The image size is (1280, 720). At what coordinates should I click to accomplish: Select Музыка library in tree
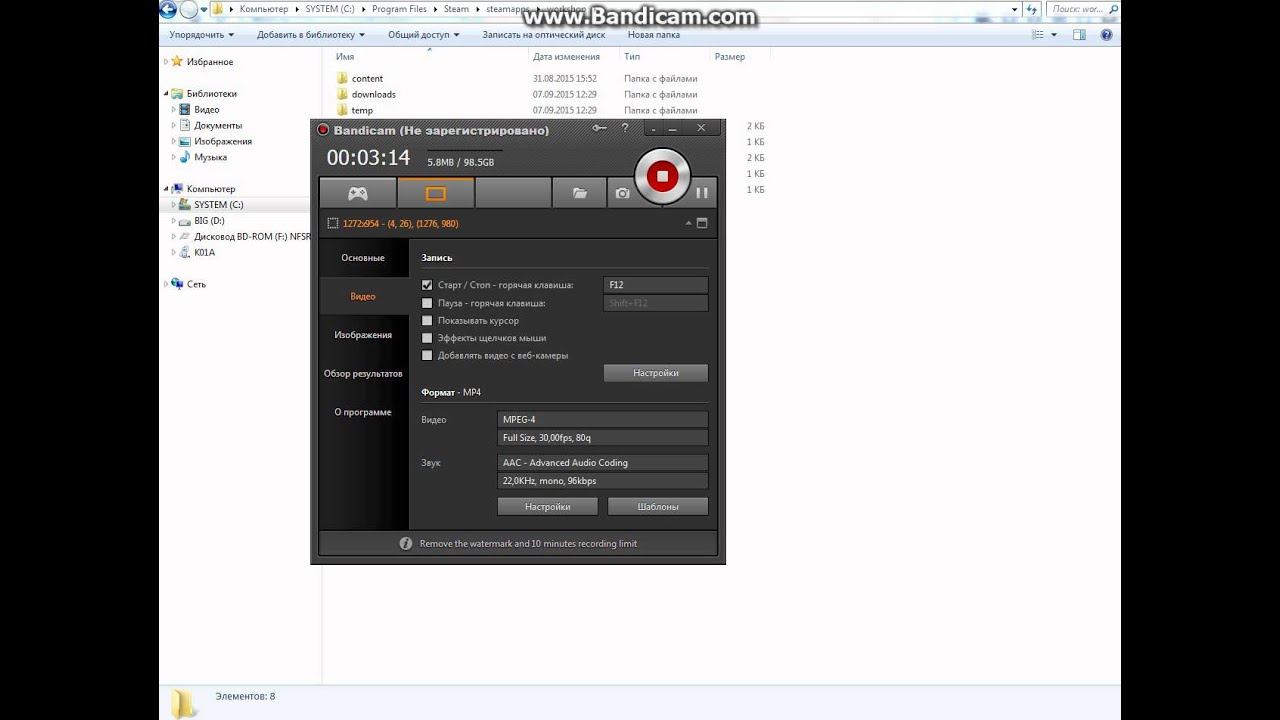(210, 157)
